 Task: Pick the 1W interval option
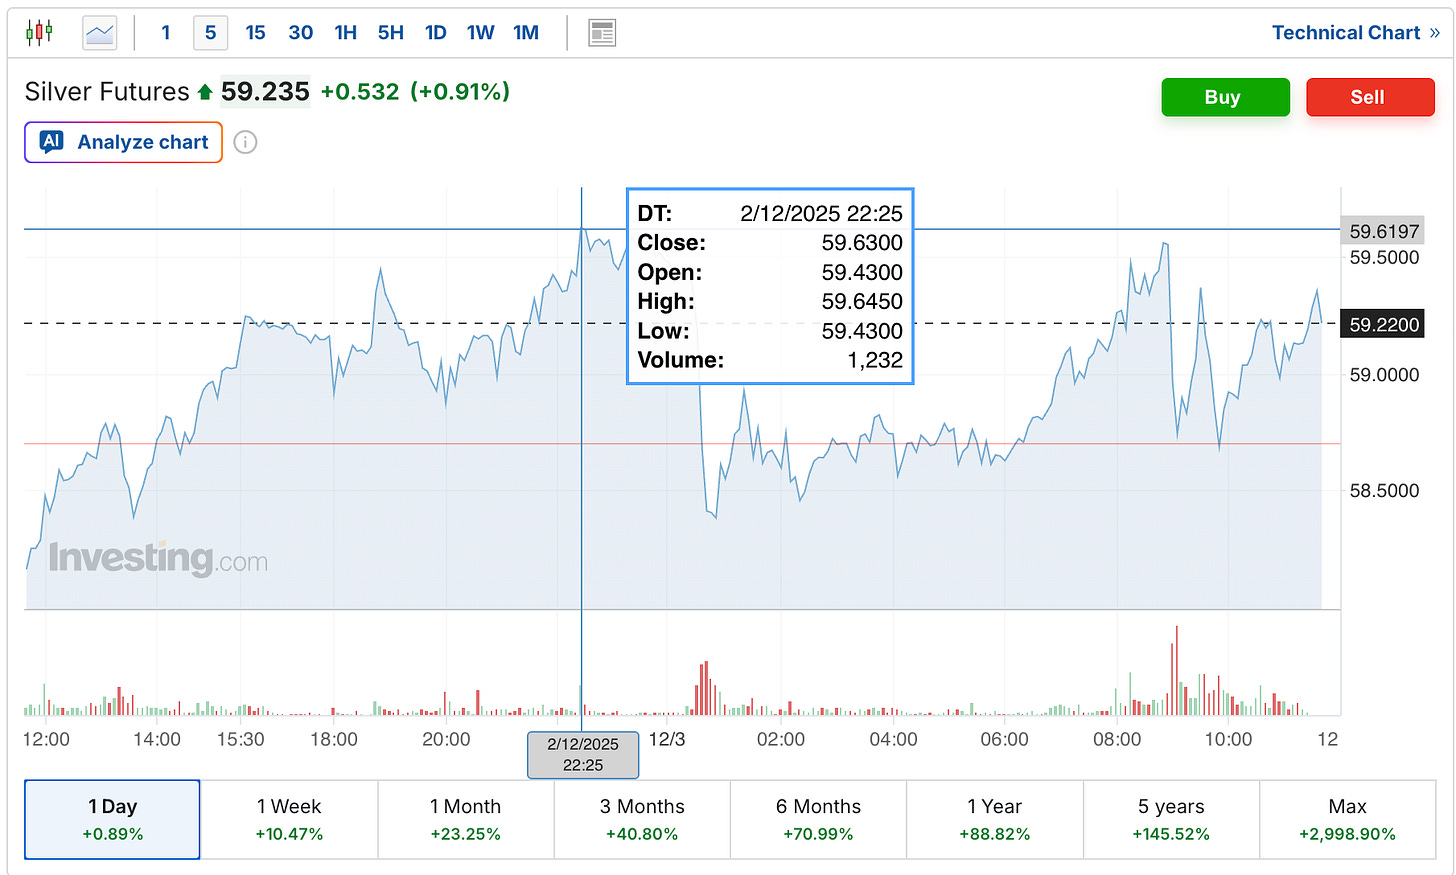480,33
